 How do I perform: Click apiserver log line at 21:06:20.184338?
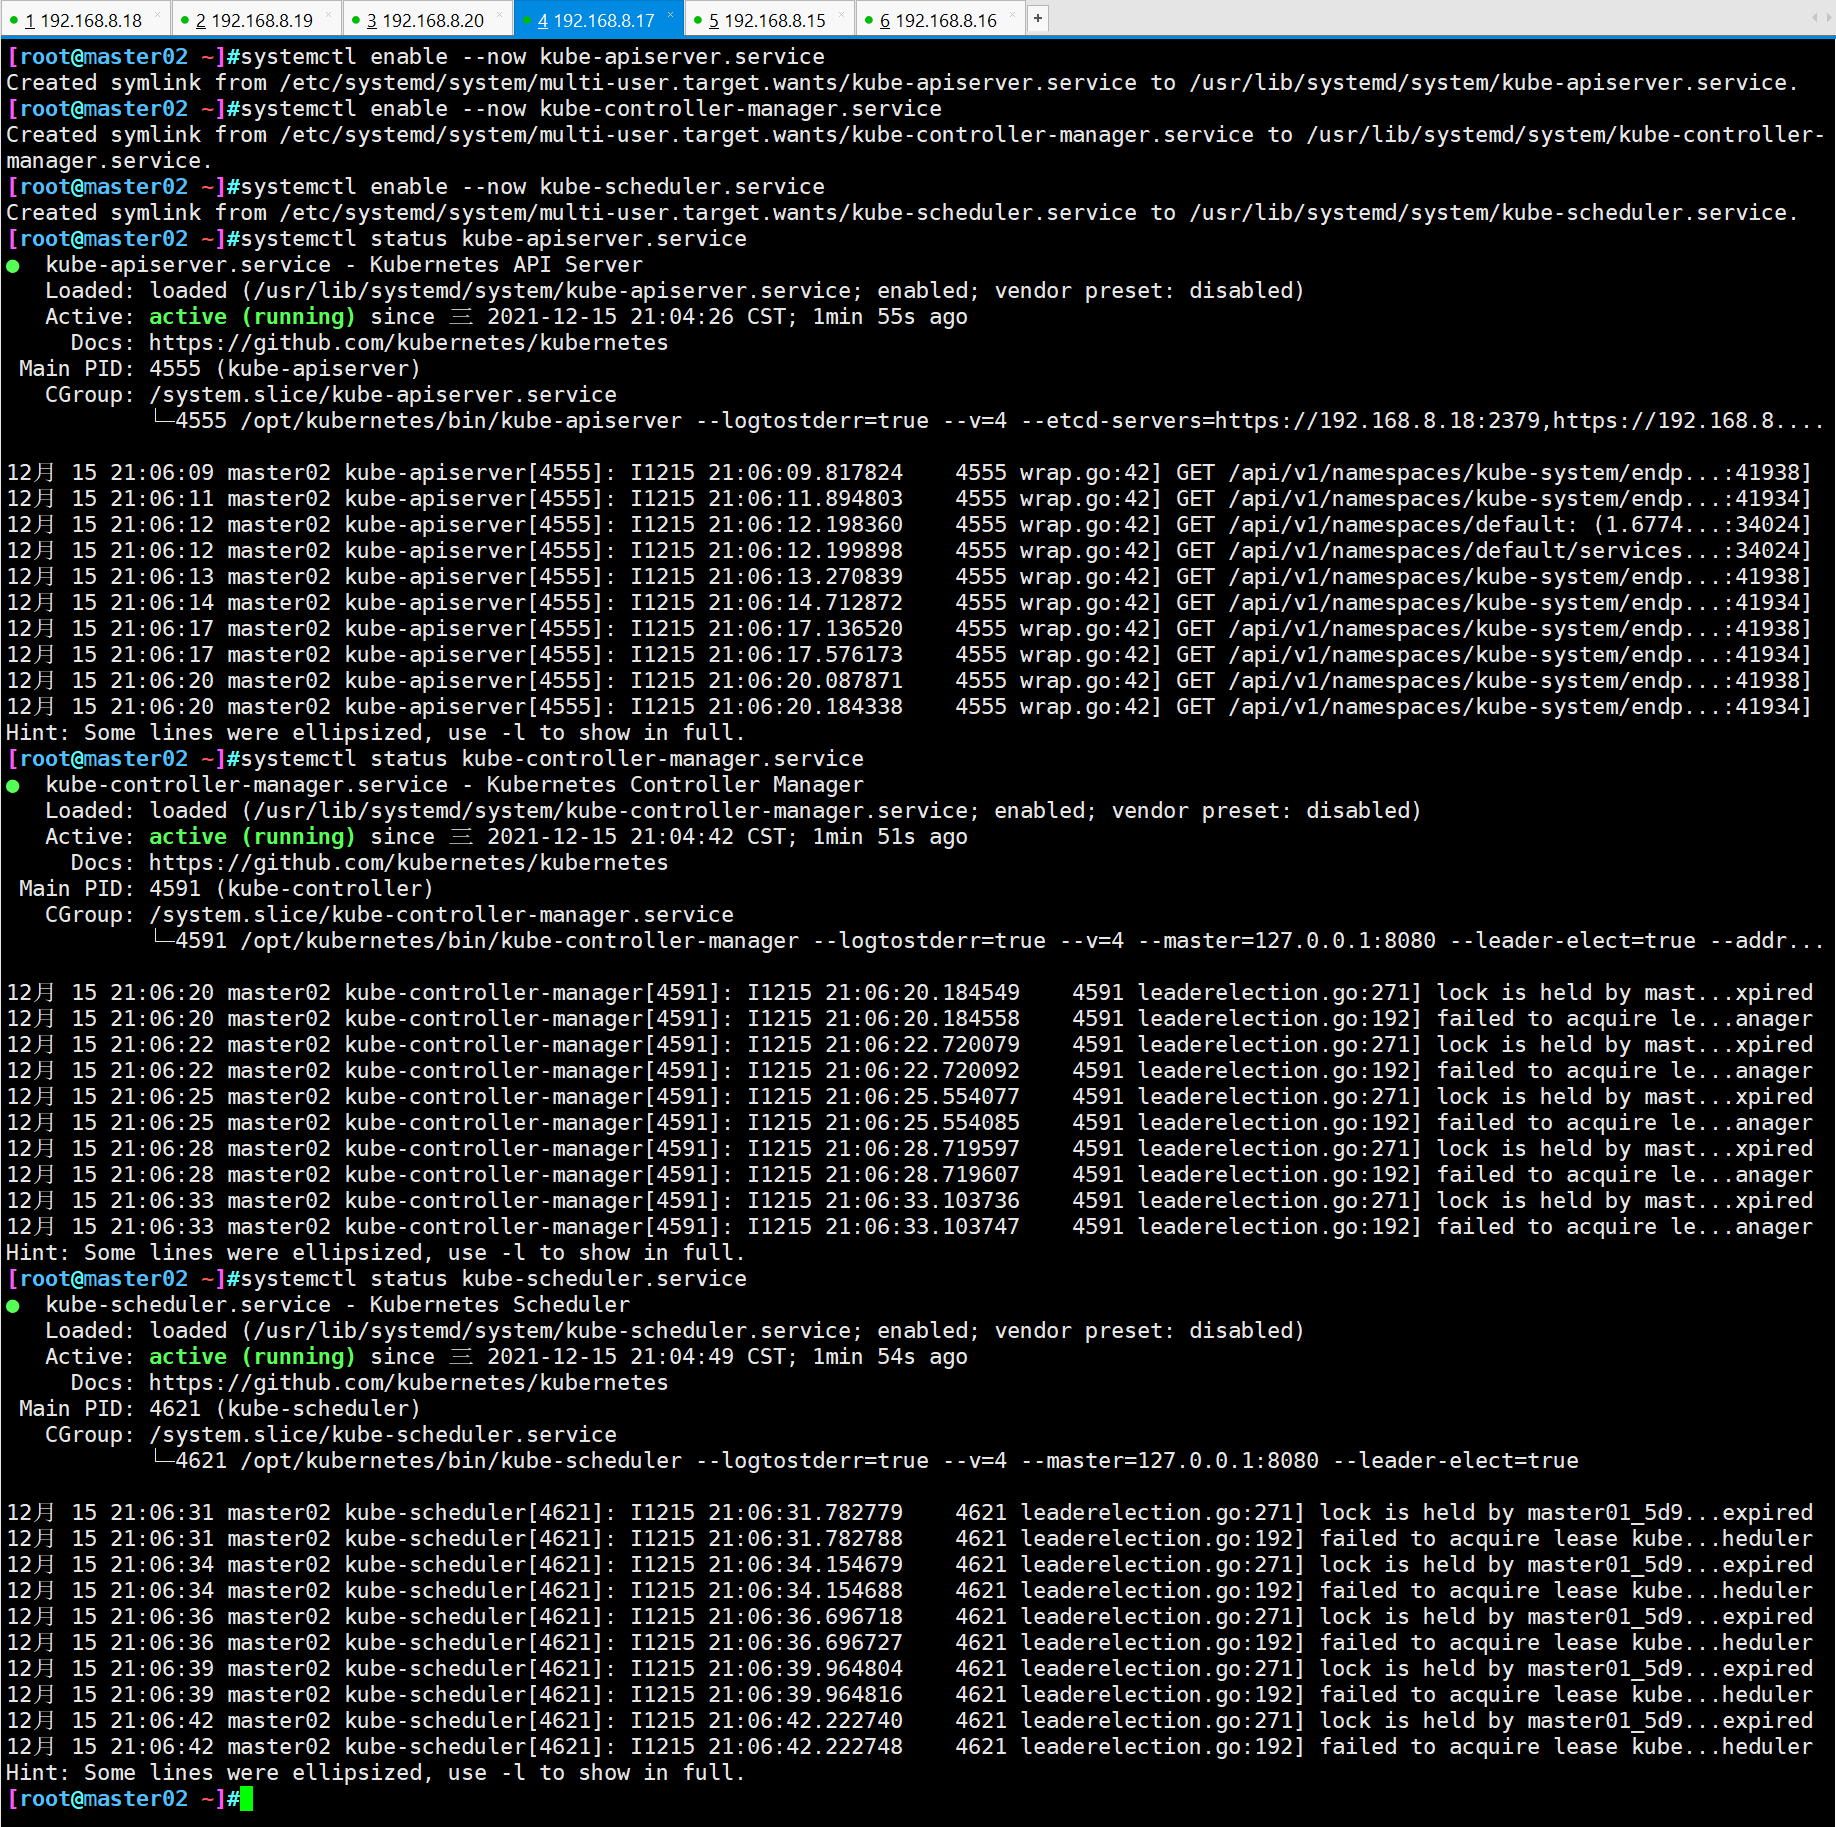(909, 707)
